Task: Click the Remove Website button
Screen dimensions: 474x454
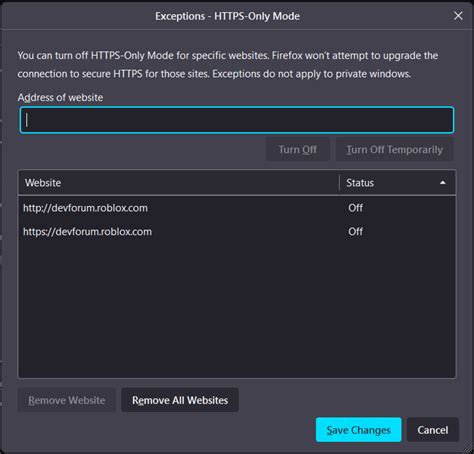Action: (x=66, y=400)
